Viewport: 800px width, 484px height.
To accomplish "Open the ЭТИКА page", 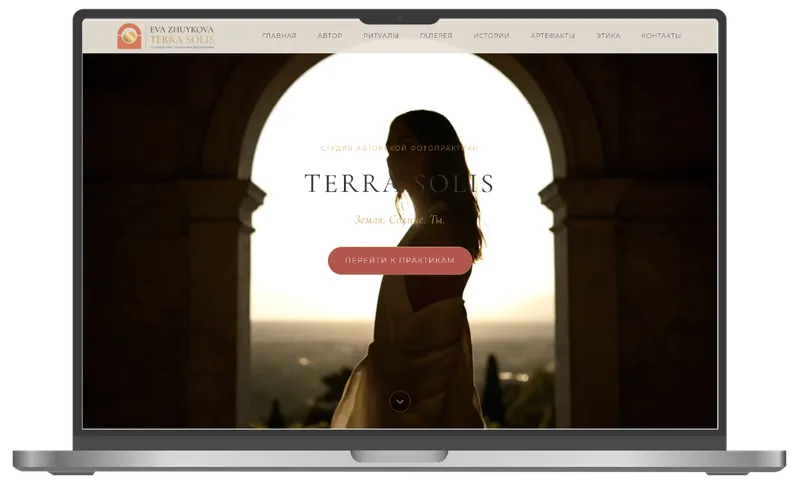I will pyautogui.click(x=608, y=36).
